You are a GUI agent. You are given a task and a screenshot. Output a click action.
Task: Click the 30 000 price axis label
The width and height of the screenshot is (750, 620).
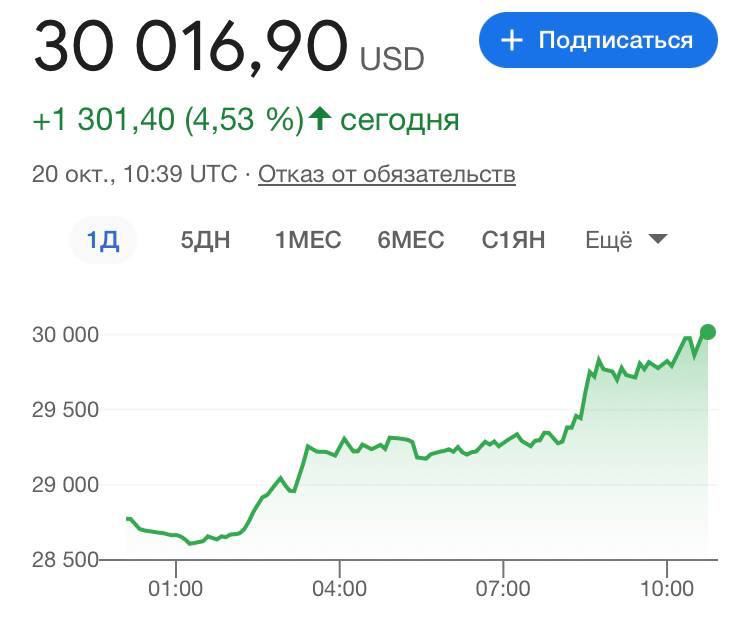point(66,334)
